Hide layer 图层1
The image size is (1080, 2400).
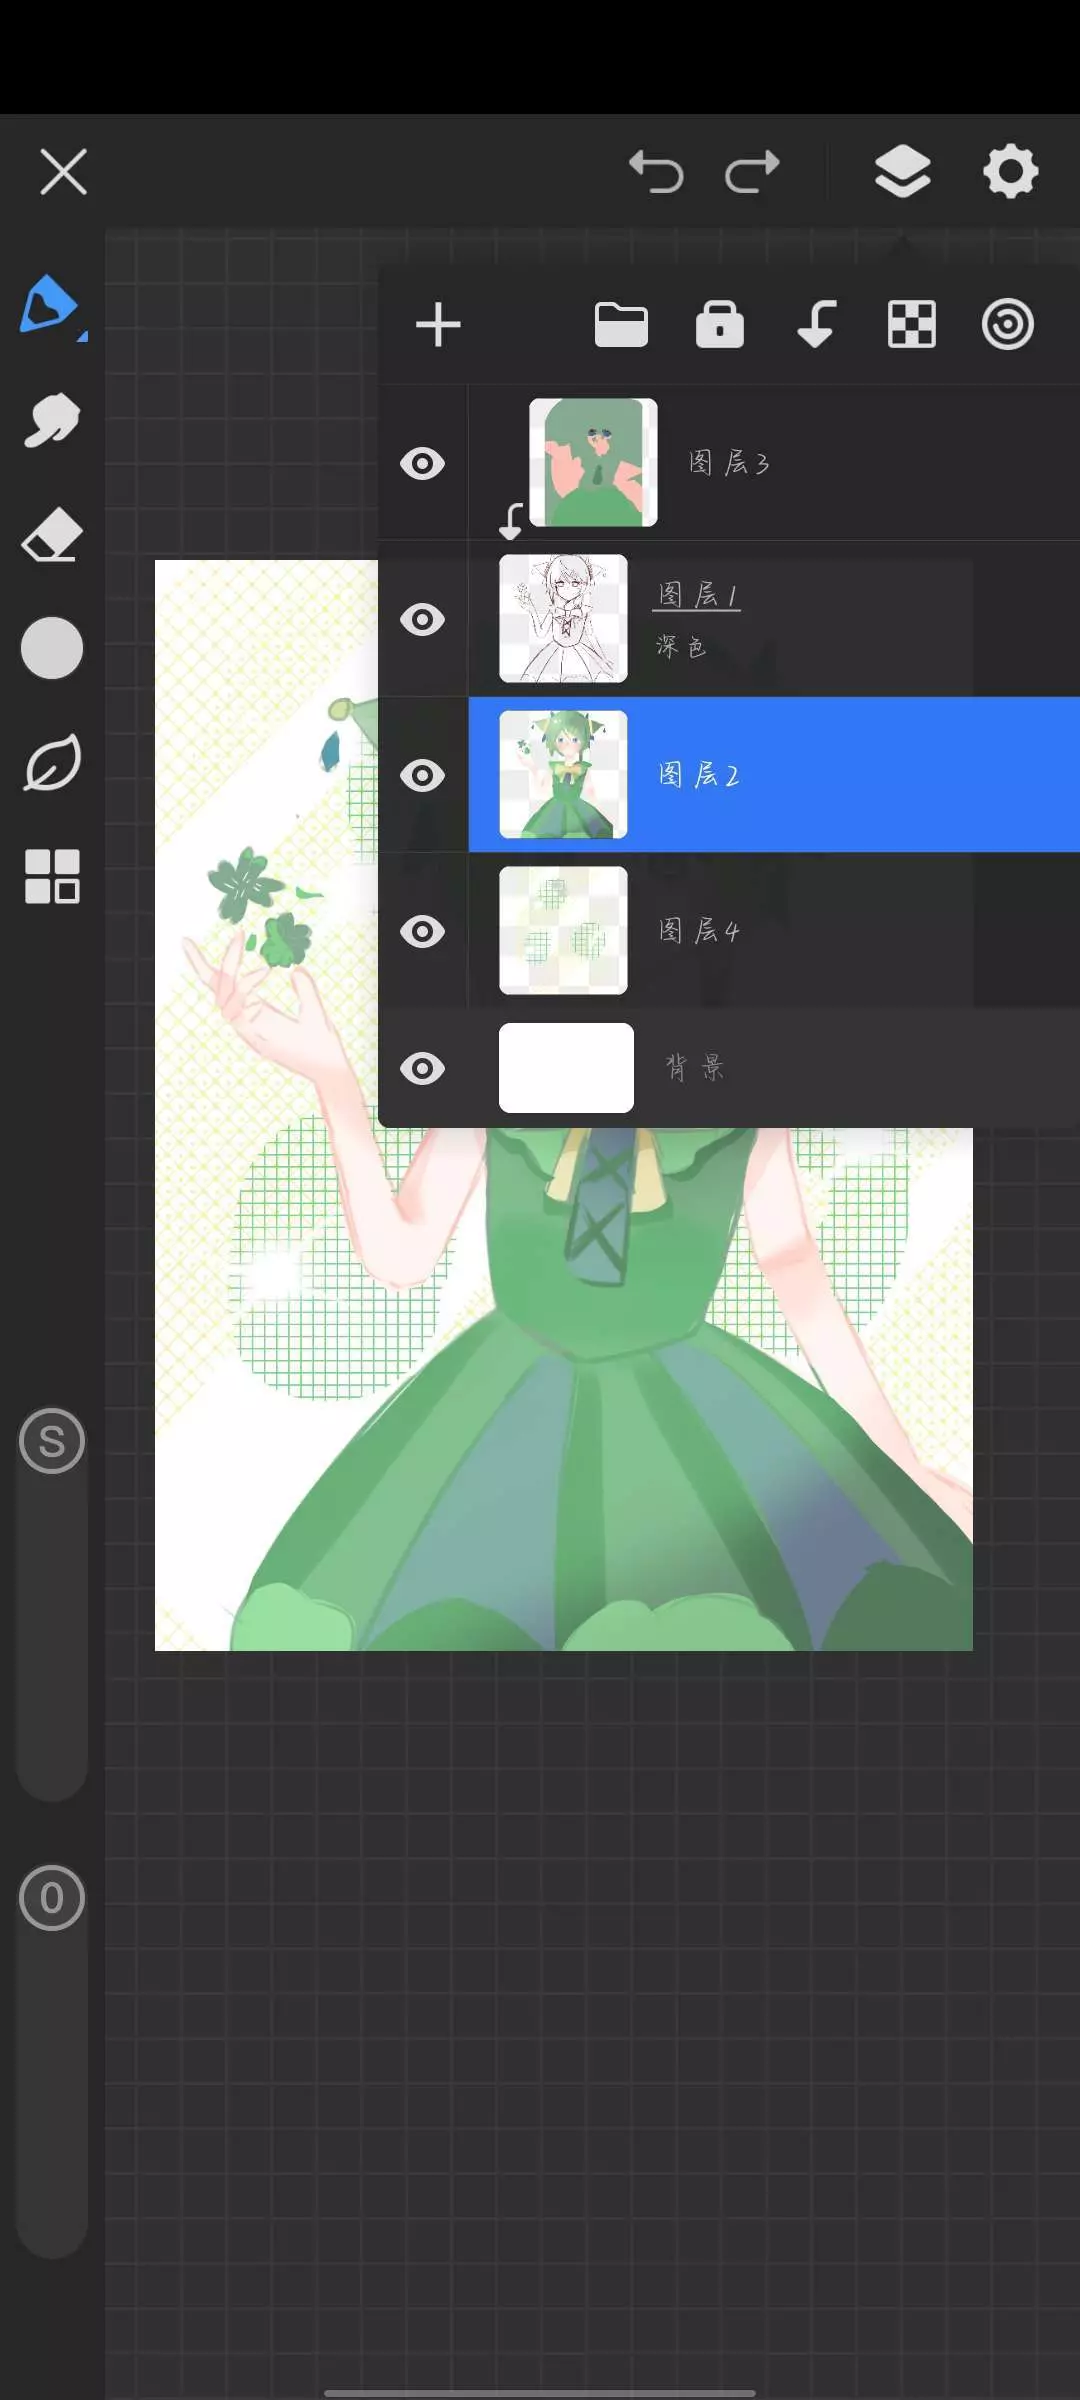(423, 620)
